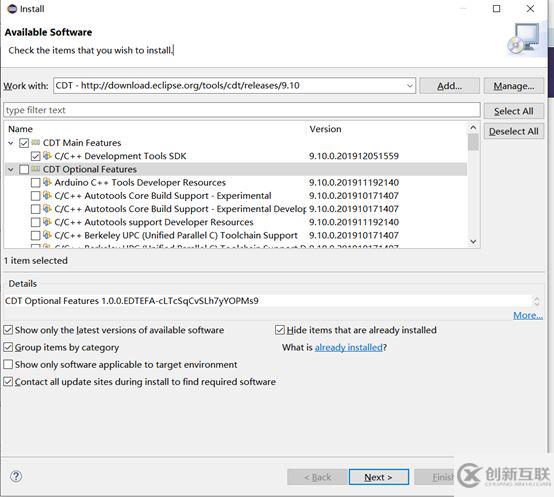Select Arduino C++ Tools Developer Resources row
This screenshot has height=497, width=554.
[236, 183]
